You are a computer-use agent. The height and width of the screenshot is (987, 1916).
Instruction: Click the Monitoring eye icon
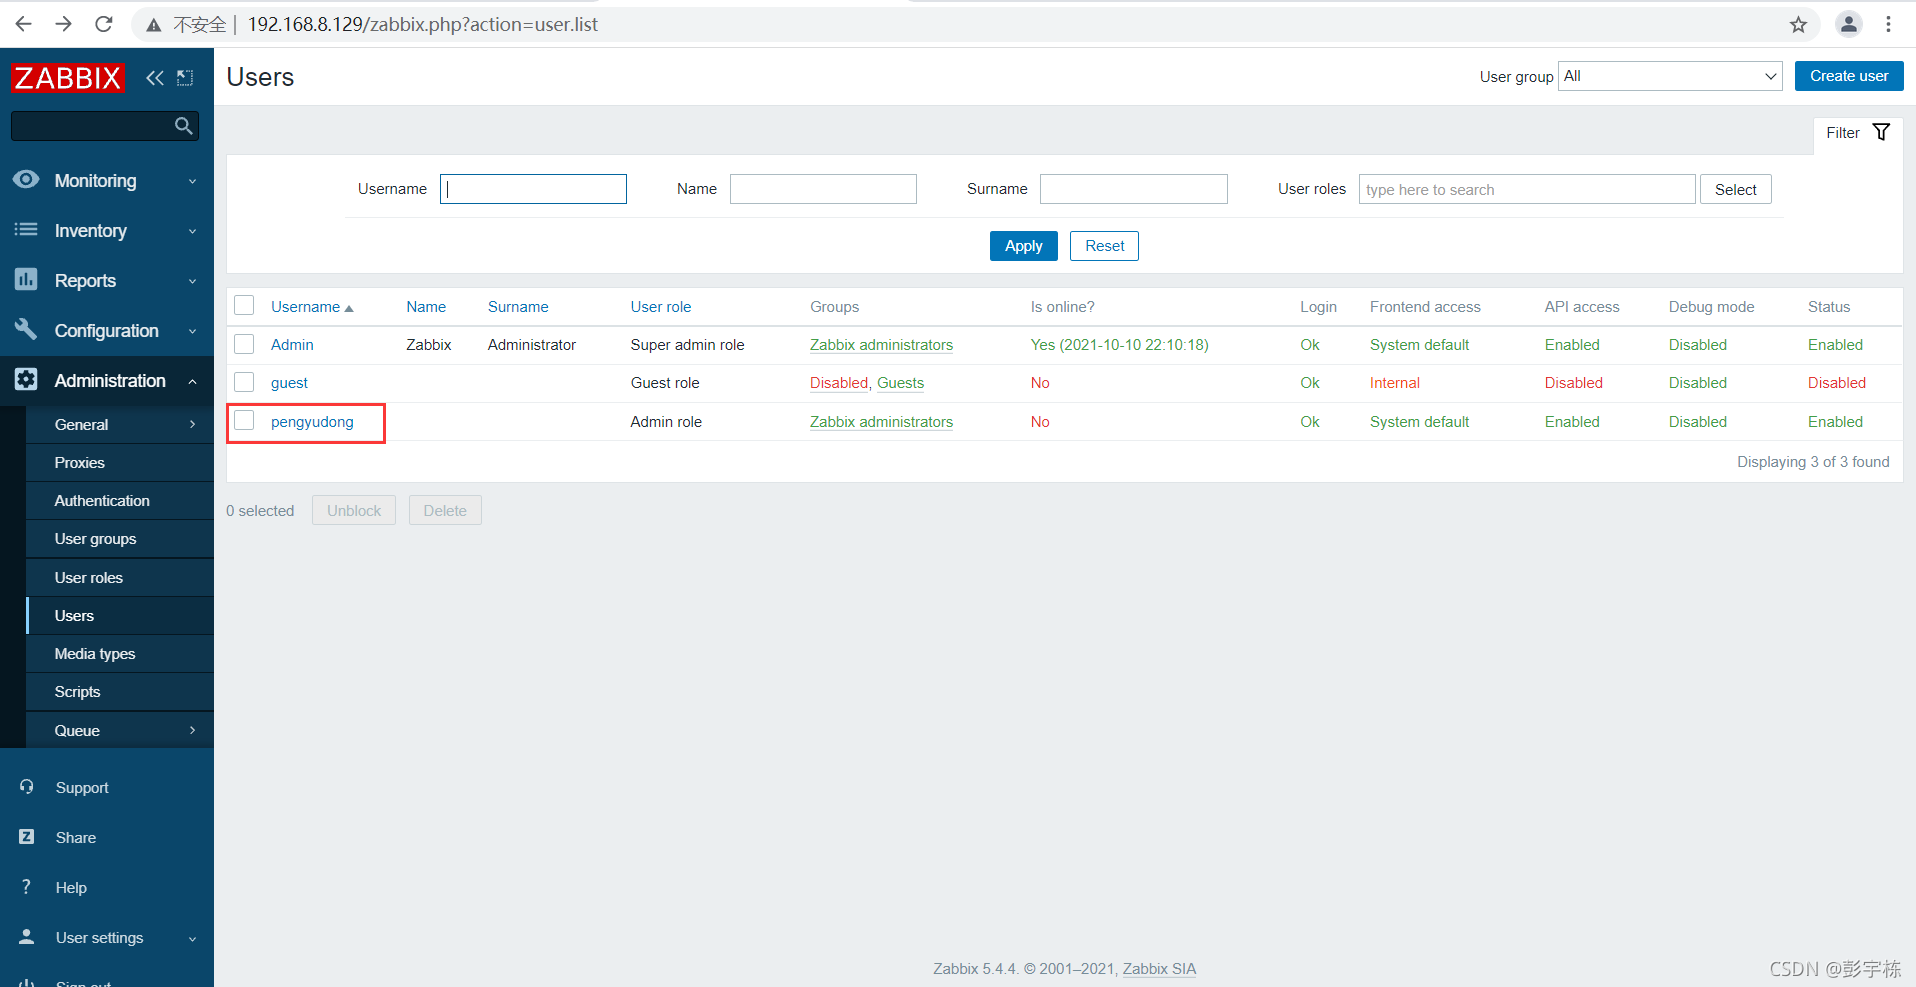tap(26, 180)
